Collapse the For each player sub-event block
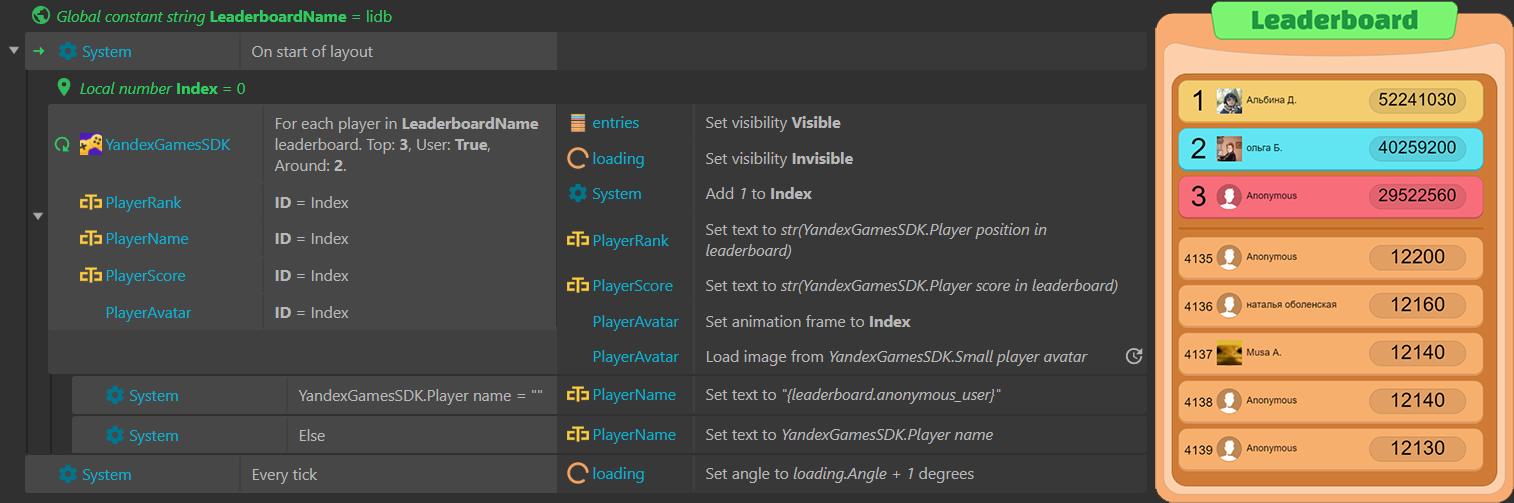1514x503 pixels. [x=38, y=215]
